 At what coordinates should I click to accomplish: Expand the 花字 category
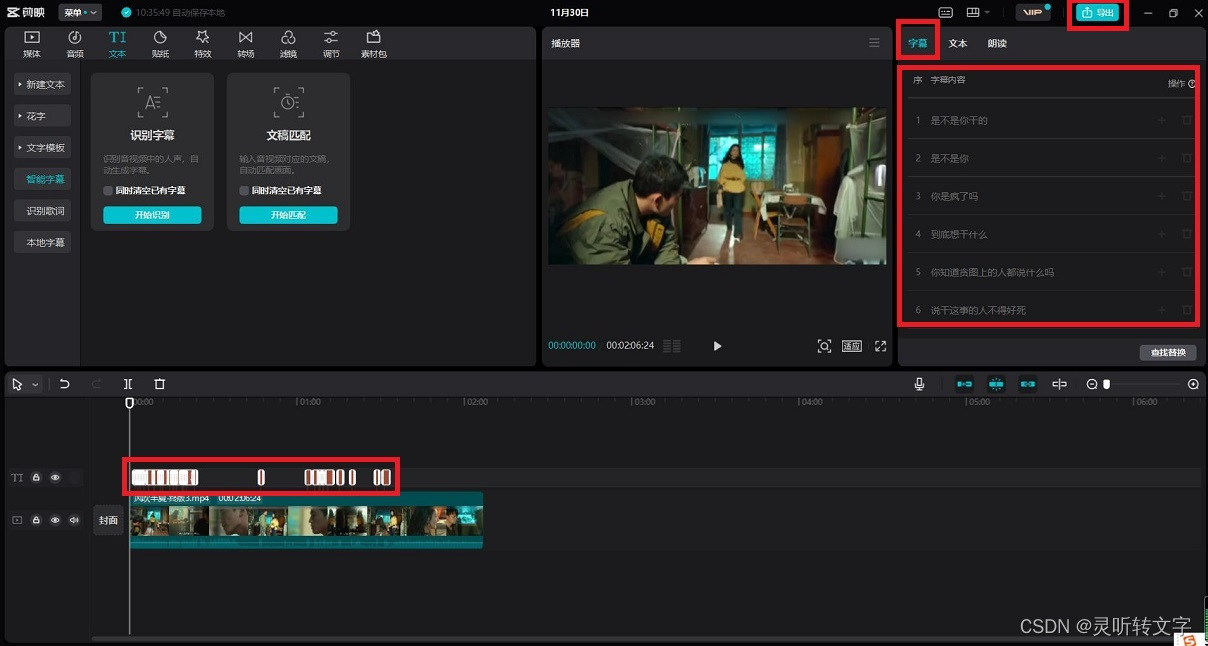point(41,116)
